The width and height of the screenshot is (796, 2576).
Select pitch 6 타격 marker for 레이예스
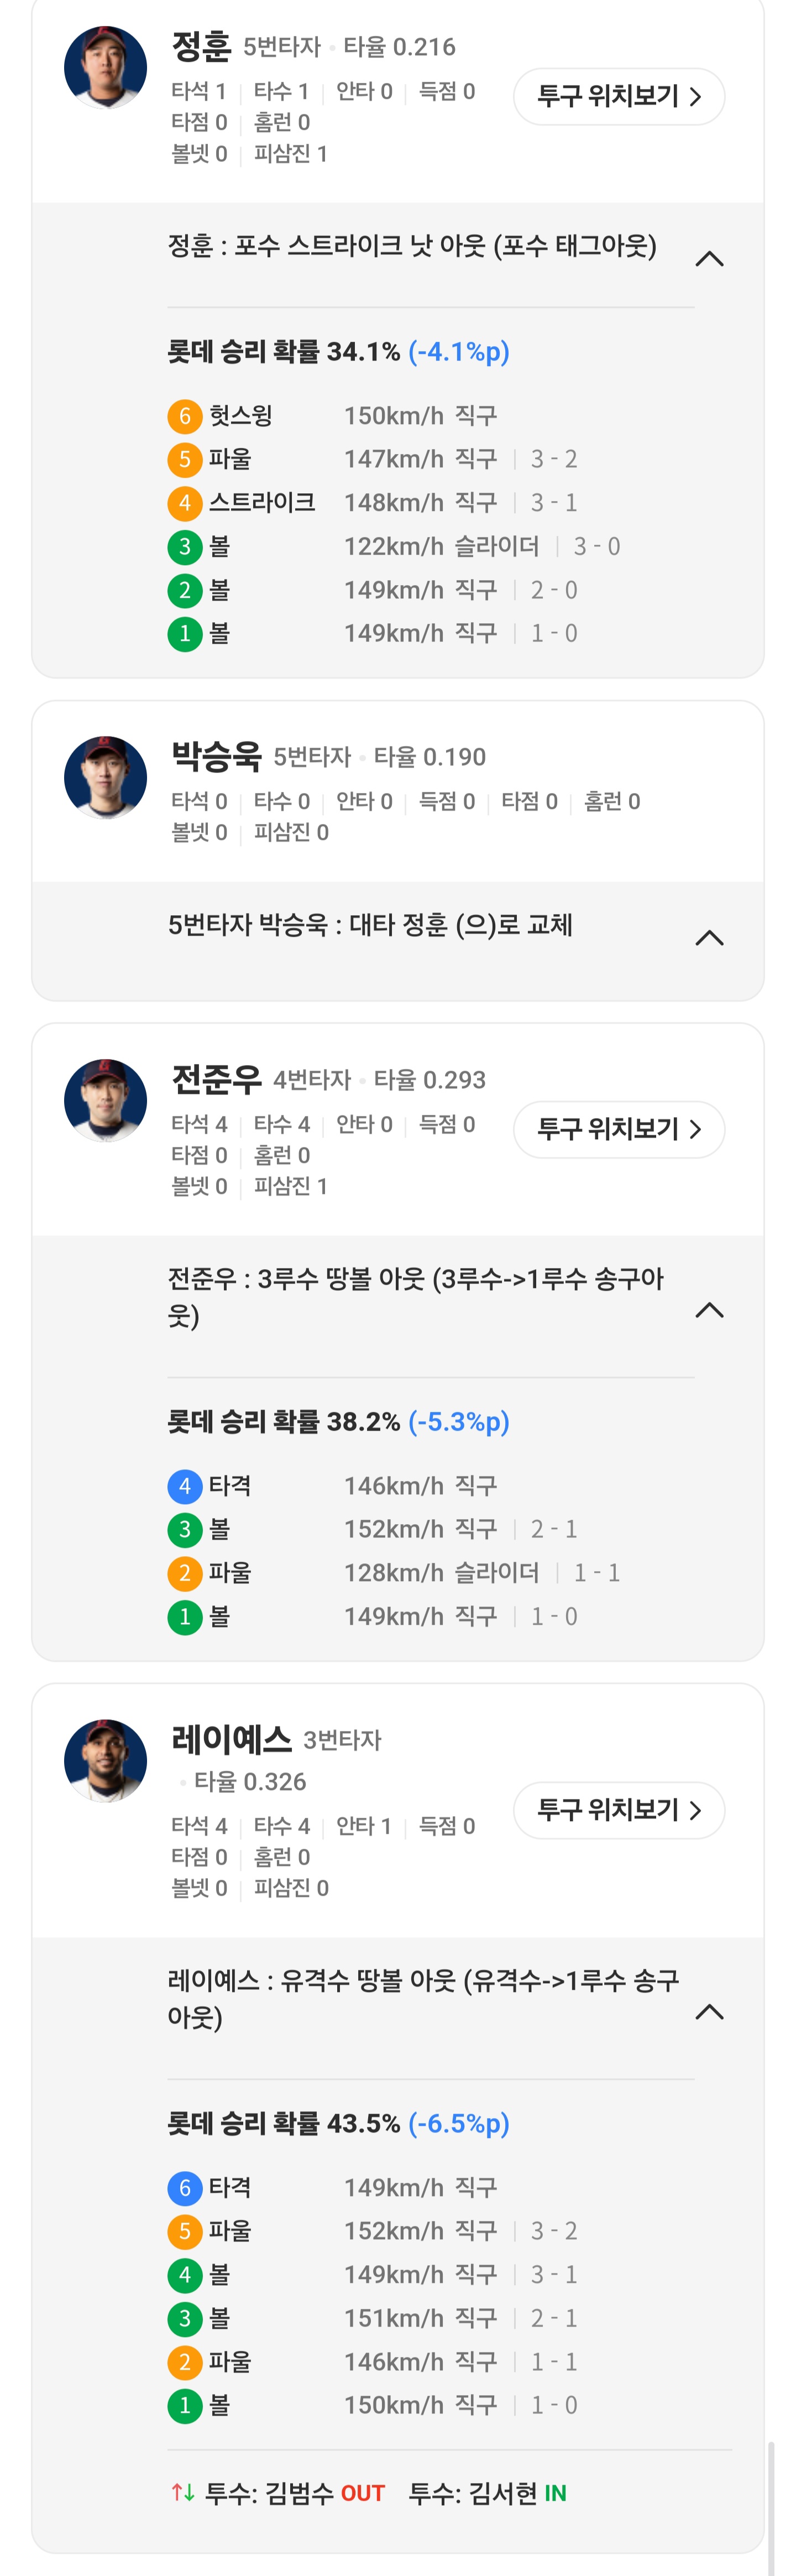(x=184, y=2188)
